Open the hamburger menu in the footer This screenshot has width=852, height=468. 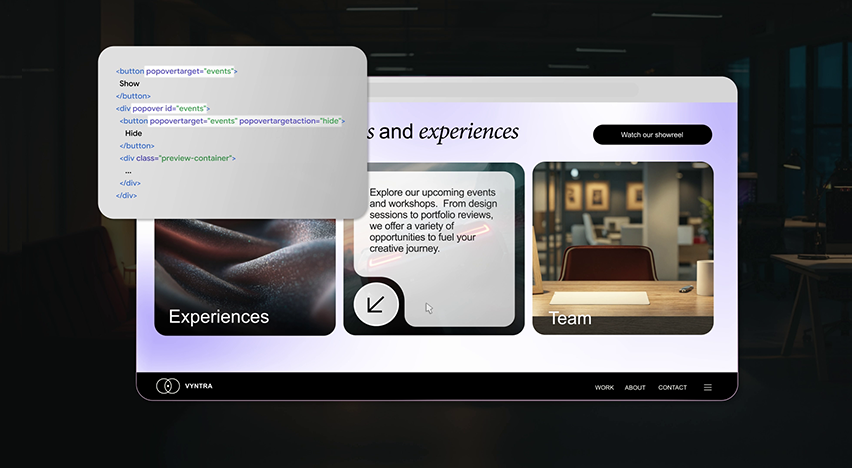click(x=708, y=387)
